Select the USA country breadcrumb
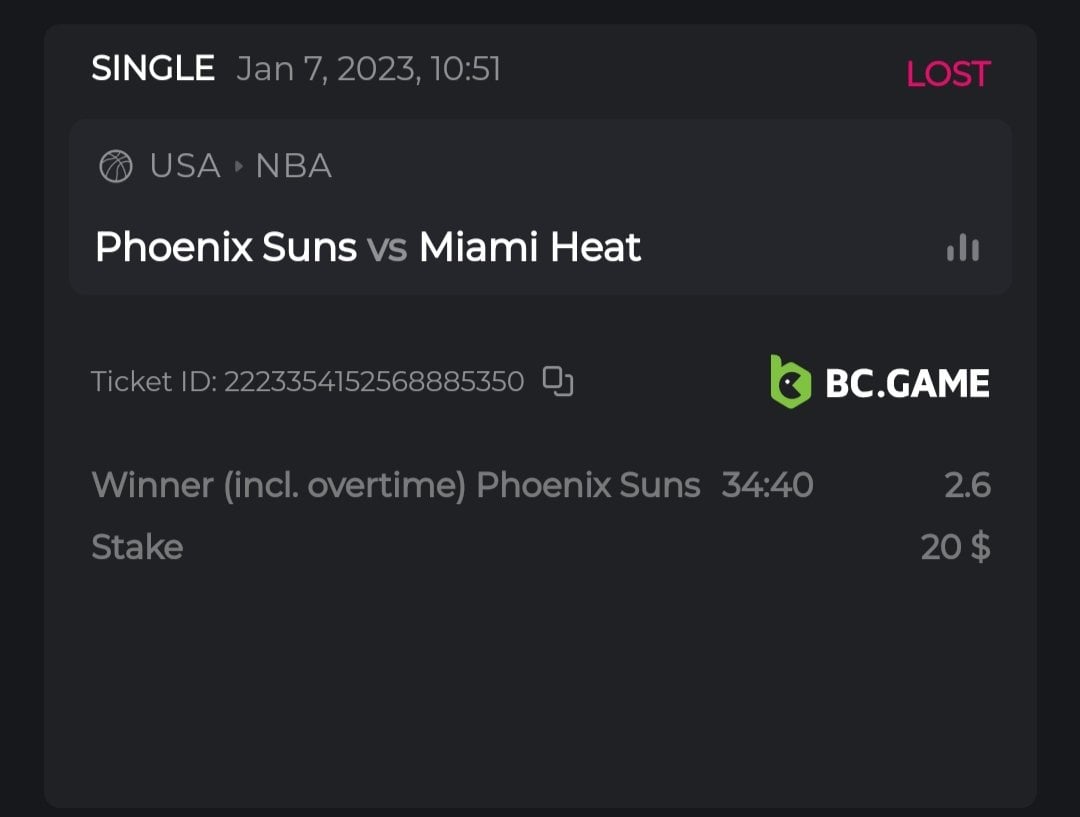Viewport: 1080px width, 817px height. [x=185, y=166]
